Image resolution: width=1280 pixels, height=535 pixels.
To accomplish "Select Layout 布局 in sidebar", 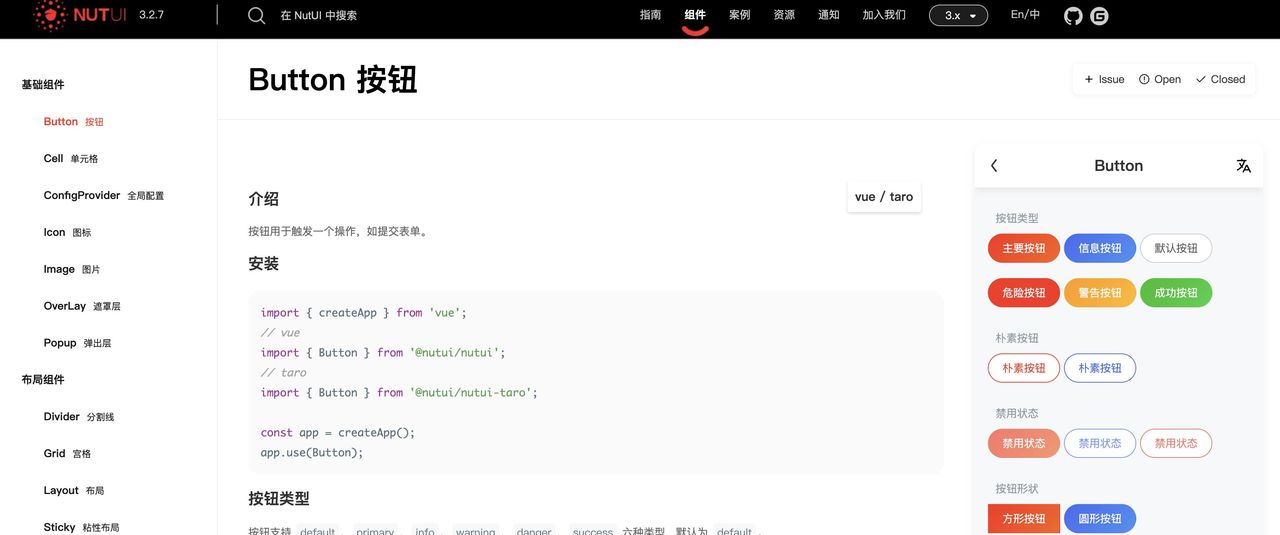I will pyautogui.click(x=74, y=491).
